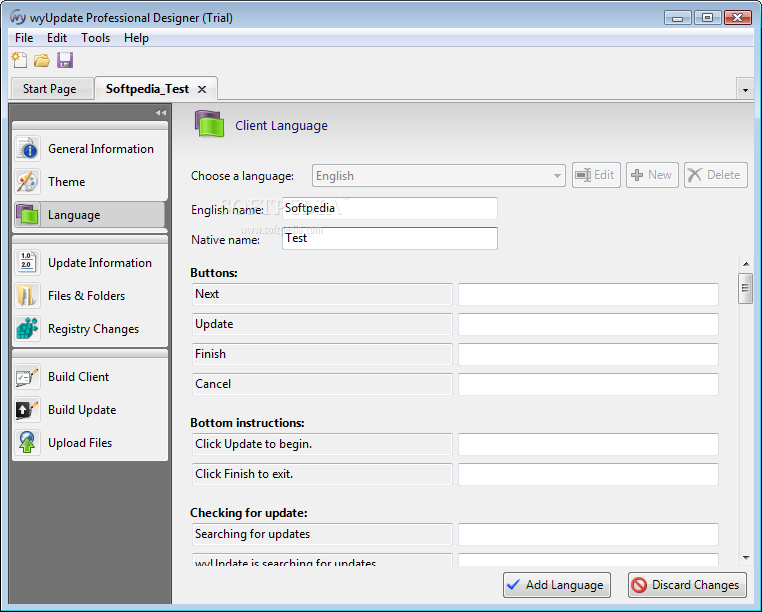Click the Registry Changes cube icon
This screenshot has height=612, width=762.
click(x=27, y=329)
